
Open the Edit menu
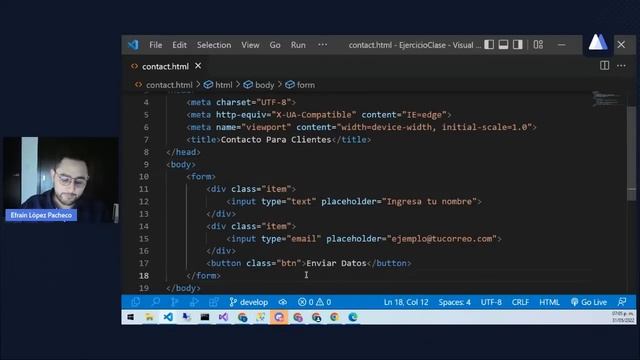(x=179, y=45)
